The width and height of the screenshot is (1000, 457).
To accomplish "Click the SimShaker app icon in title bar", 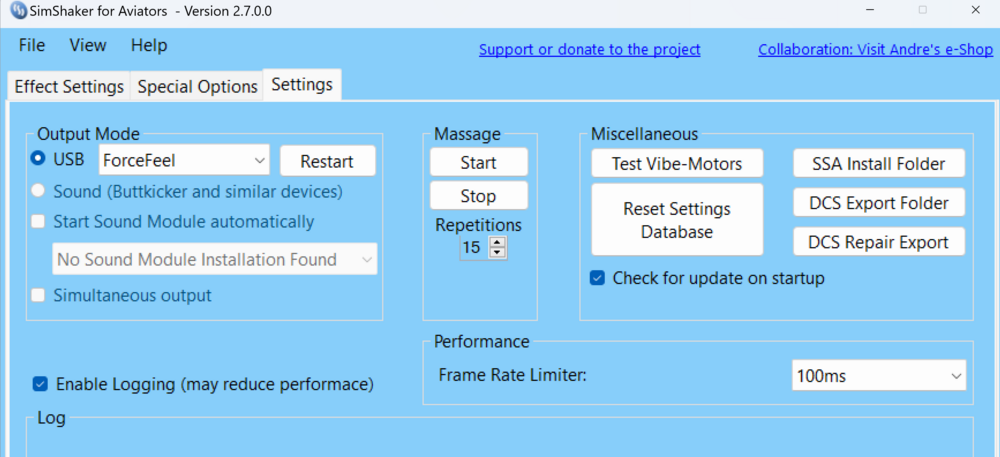I will pyautogui.click(x=15, y=11).
